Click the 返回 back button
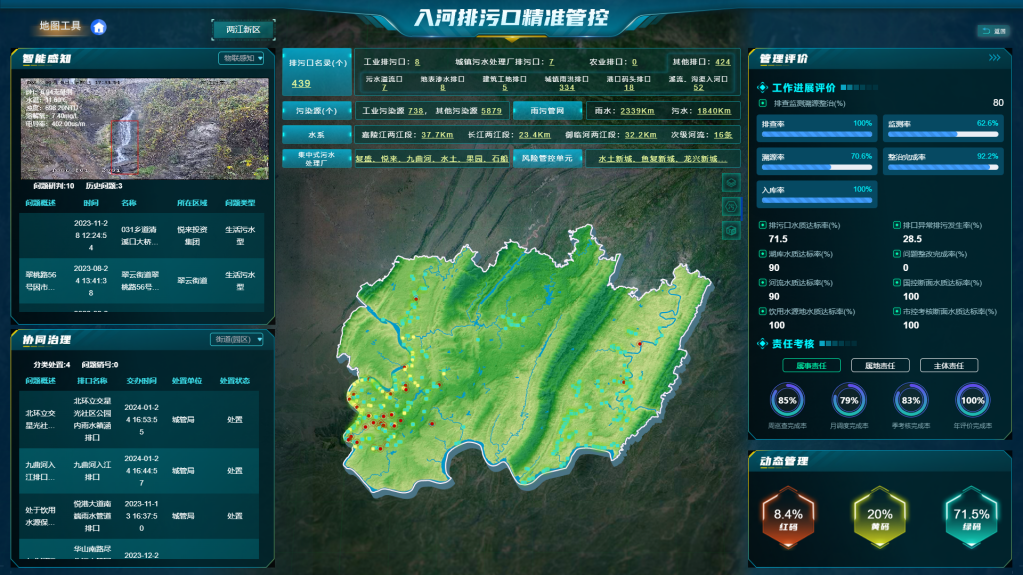The image size is (1023, 575). pos(993,31)
